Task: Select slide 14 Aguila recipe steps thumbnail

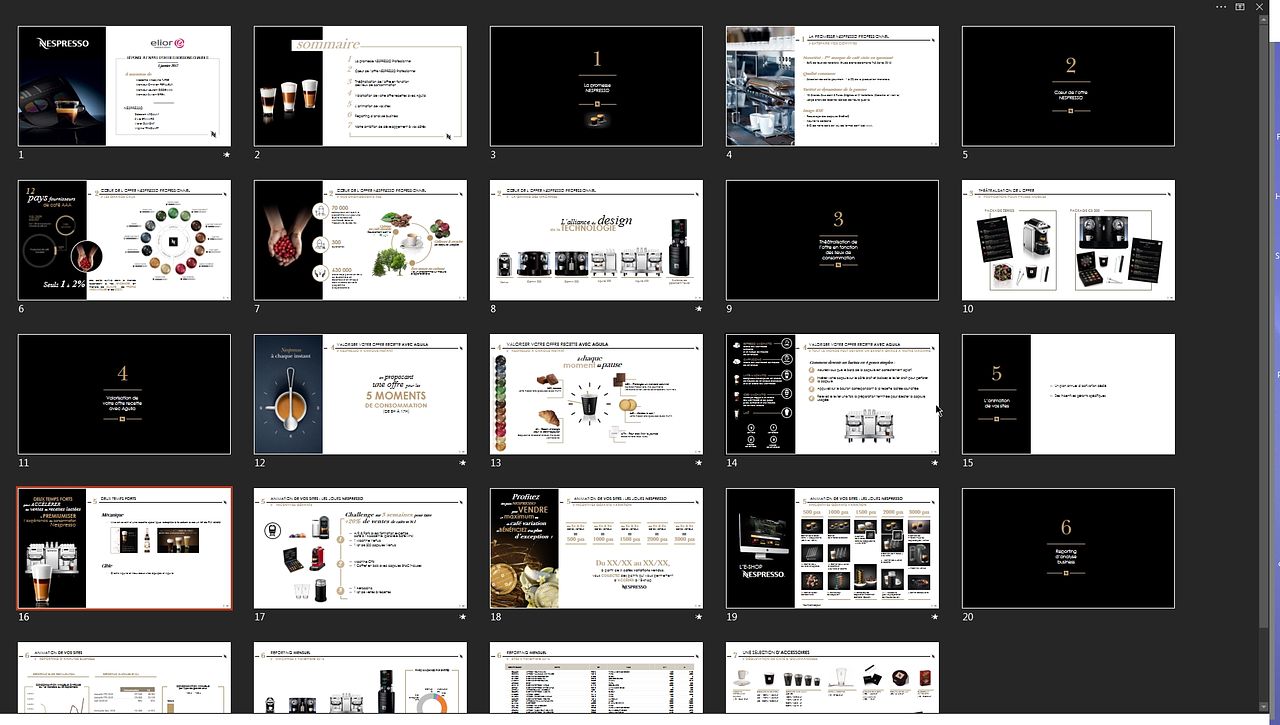Action: click(832, 394)
